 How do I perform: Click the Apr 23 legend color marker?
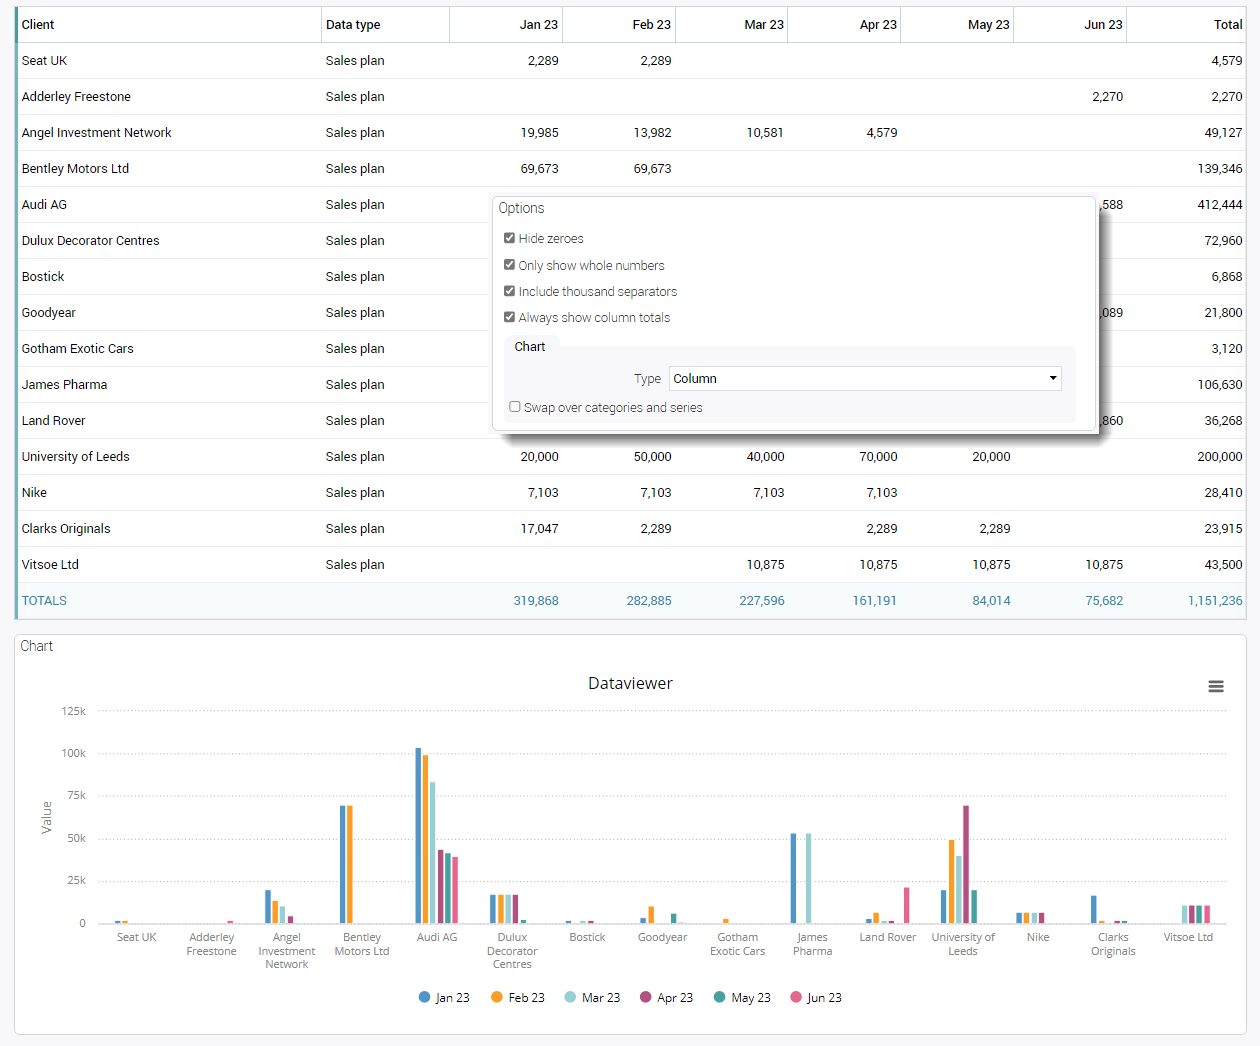[x=646, y=997]
